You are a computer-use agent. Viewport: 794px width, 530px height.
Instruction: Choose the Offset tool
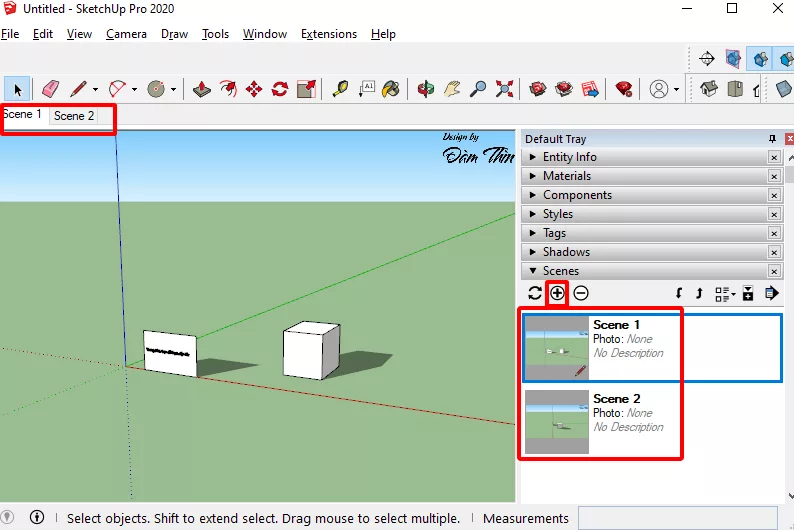pos(228,90)
